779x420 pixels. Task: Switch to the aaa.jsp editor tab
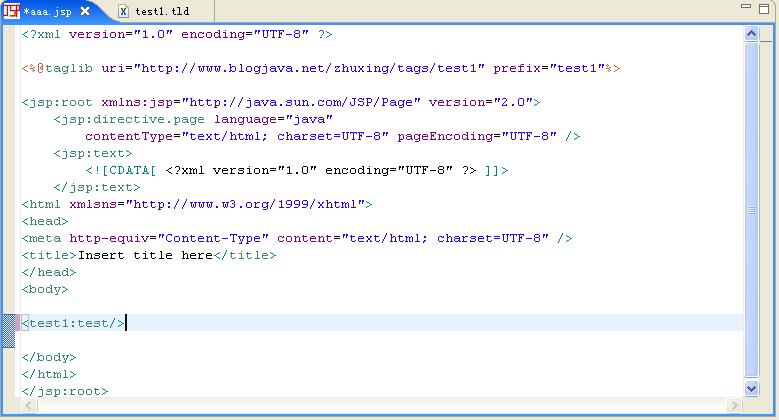click(48, 11)
